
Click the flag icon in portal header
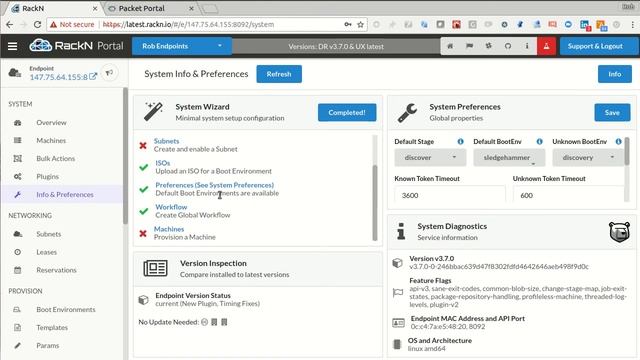[469, 46]
